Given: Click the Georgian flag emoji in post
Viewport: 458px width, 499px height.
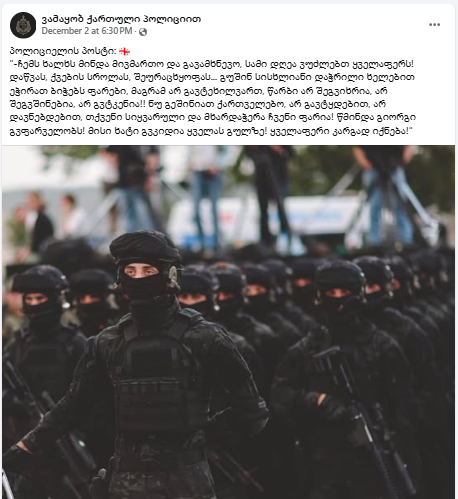Looking at the screenshot, I should pos(125,51).
